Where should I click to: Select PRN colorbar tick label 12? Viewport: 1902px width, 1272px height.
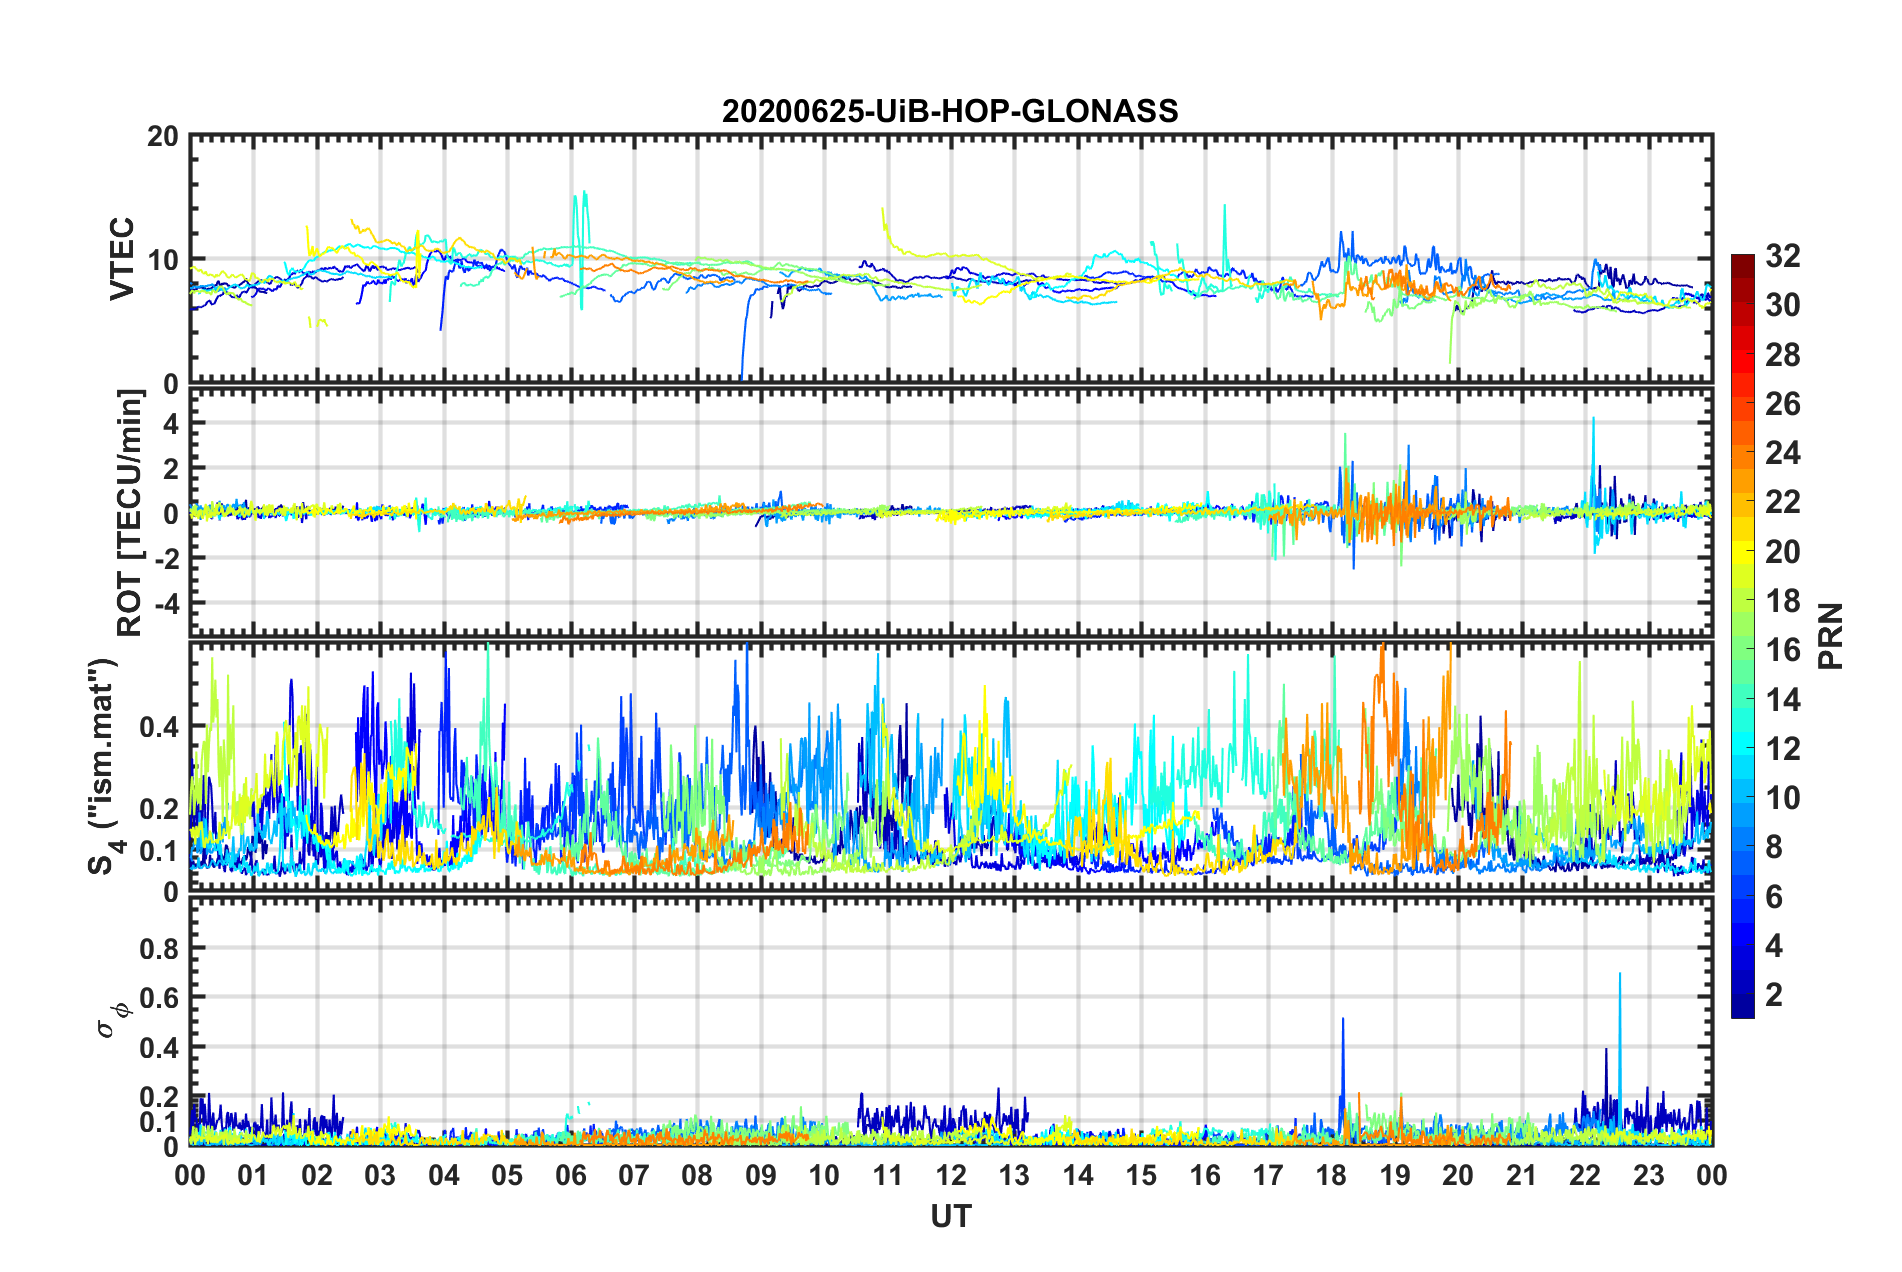(x=1782, y=749)
